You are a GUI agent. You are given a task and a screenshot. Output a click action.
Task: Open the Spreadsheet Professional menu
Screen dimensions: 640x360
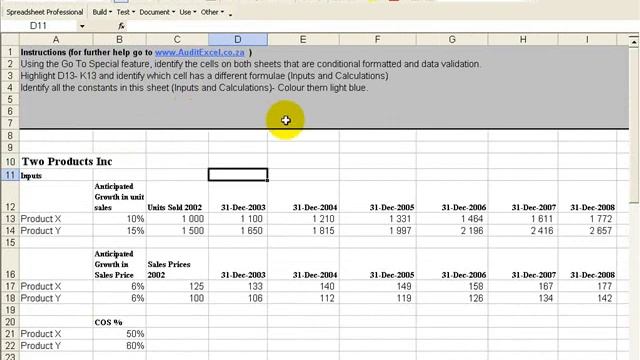[x=44, y=12]
